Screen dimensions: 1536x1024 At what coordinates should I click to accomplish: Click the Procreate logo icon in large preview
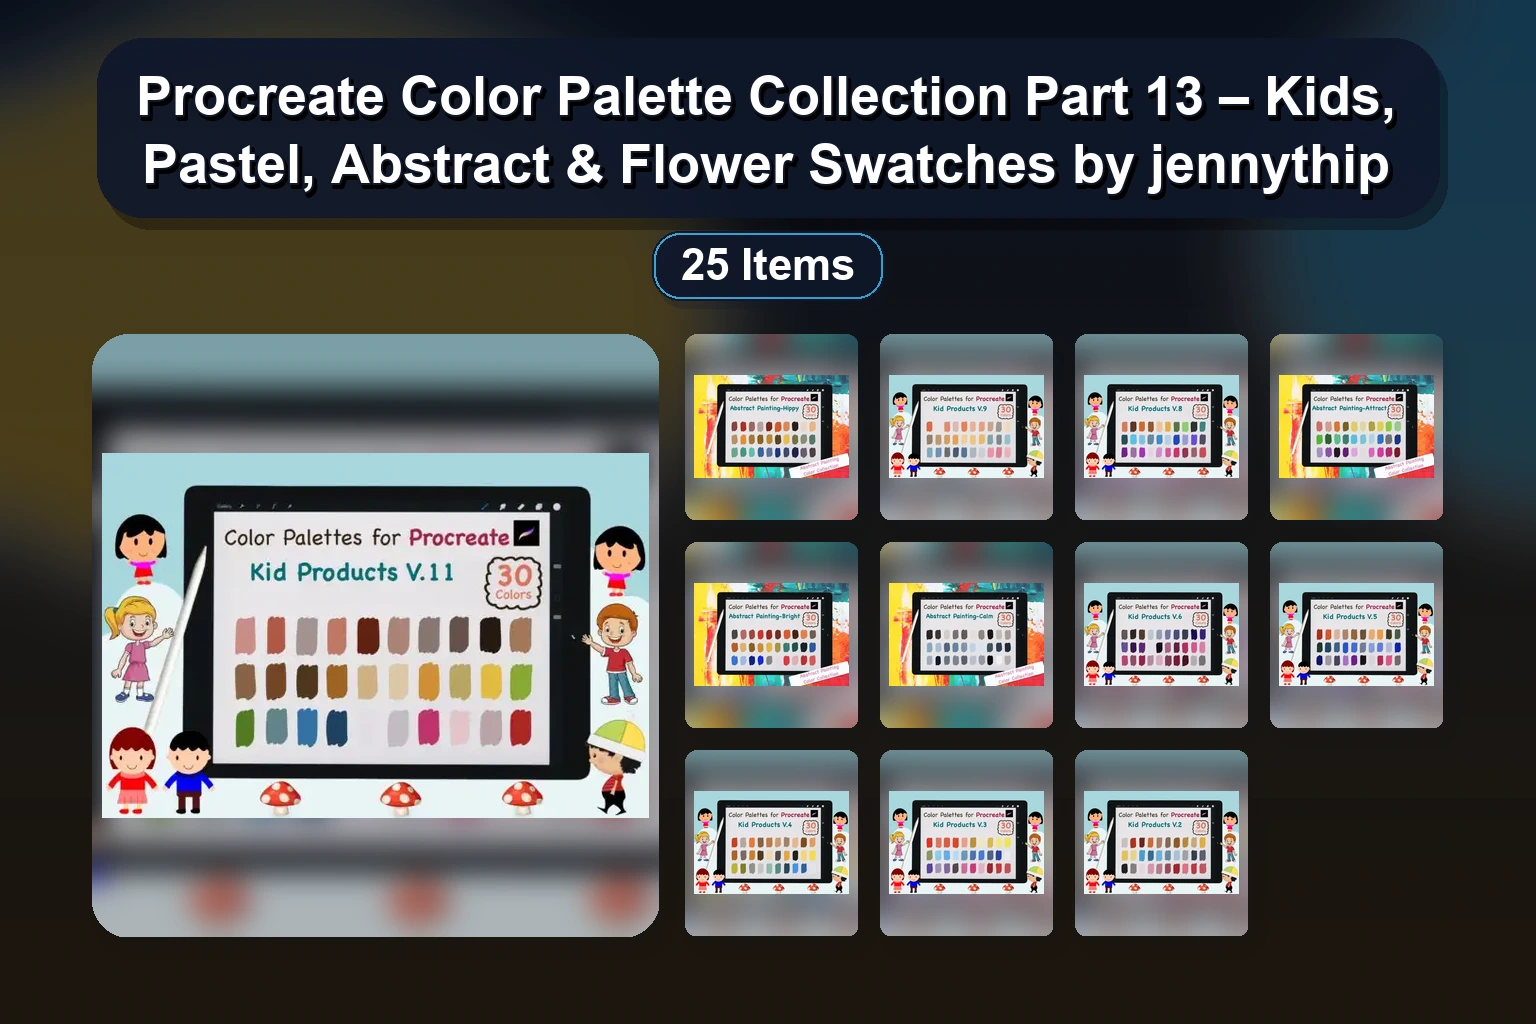pyautogui.click(x=526, y=533)
